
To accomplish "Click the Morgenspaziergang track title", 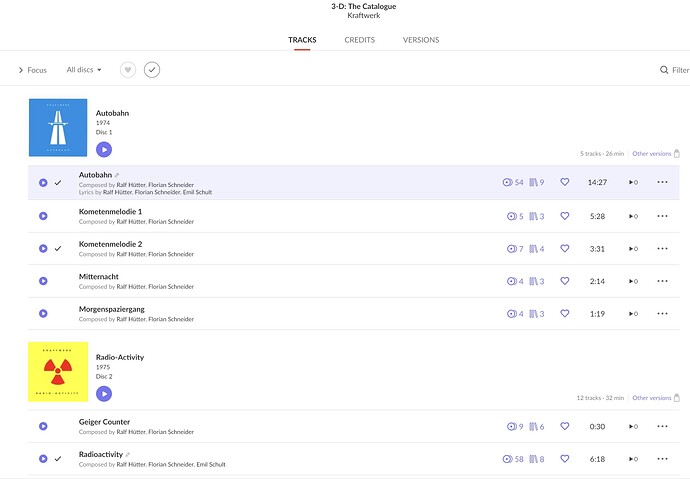I will [x=111, y=309].
